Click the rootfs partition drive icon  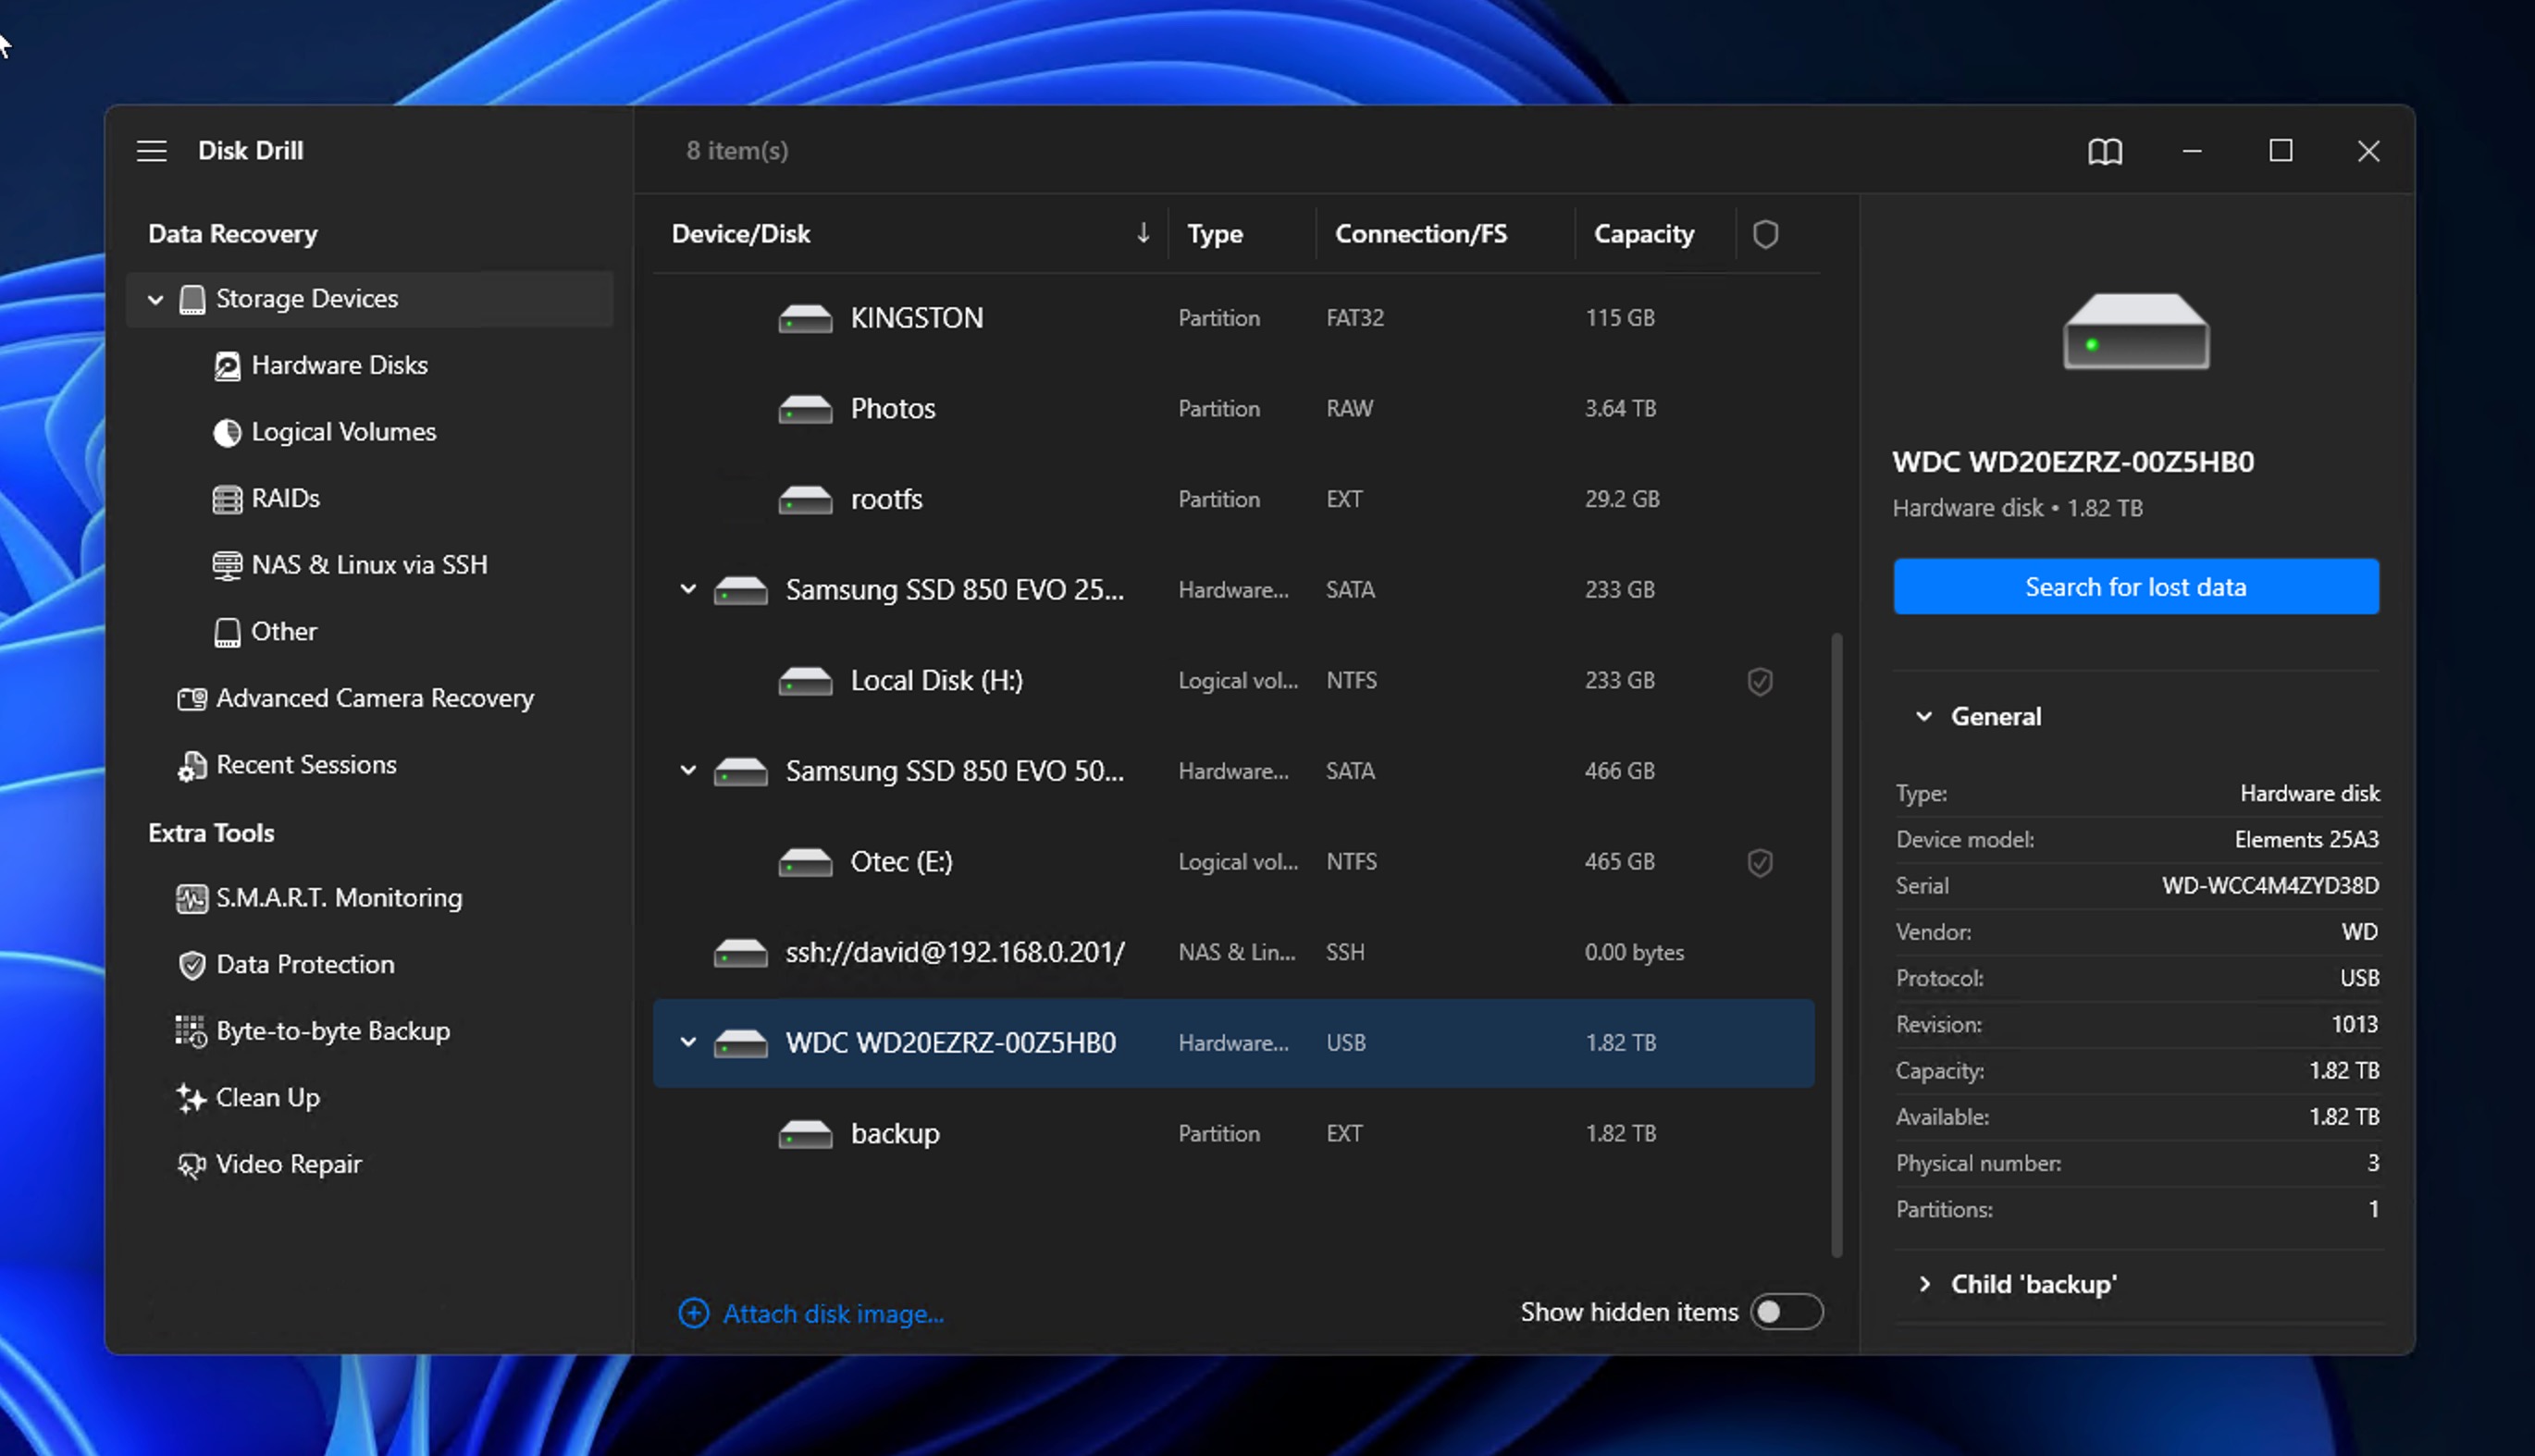coord(805,499)
